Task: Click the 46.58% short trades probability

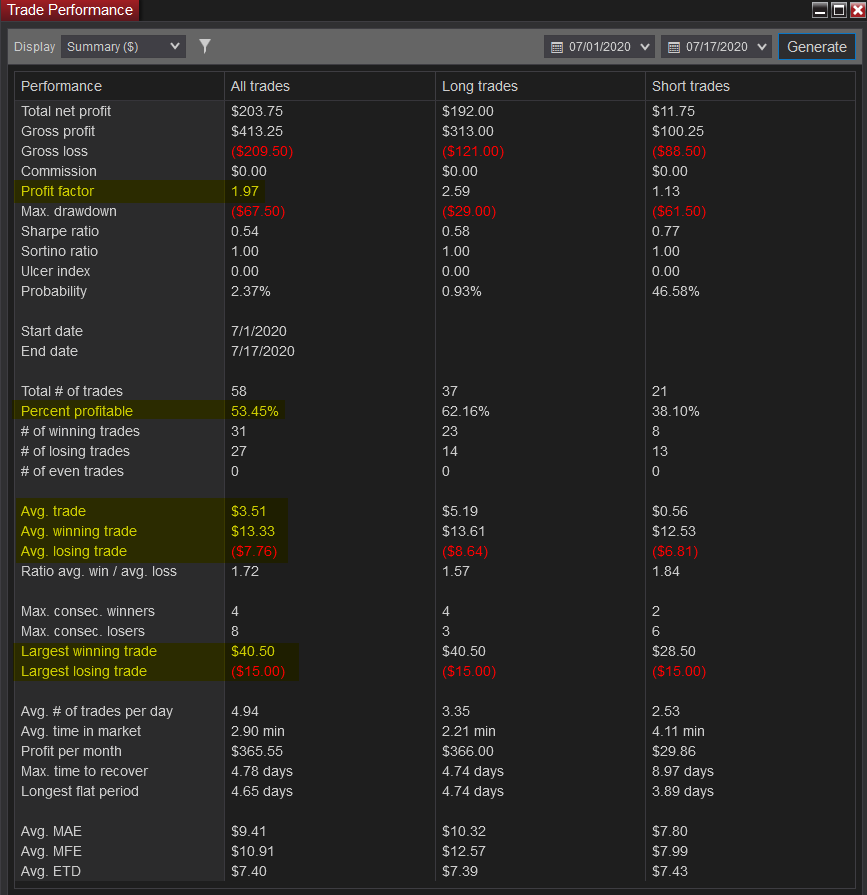Action: (x=675, y=291)
